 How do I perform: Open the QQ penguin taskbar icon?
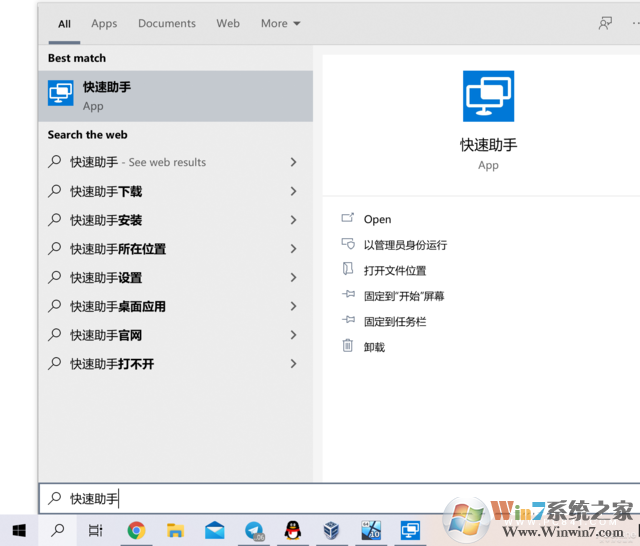pos(293,530)
